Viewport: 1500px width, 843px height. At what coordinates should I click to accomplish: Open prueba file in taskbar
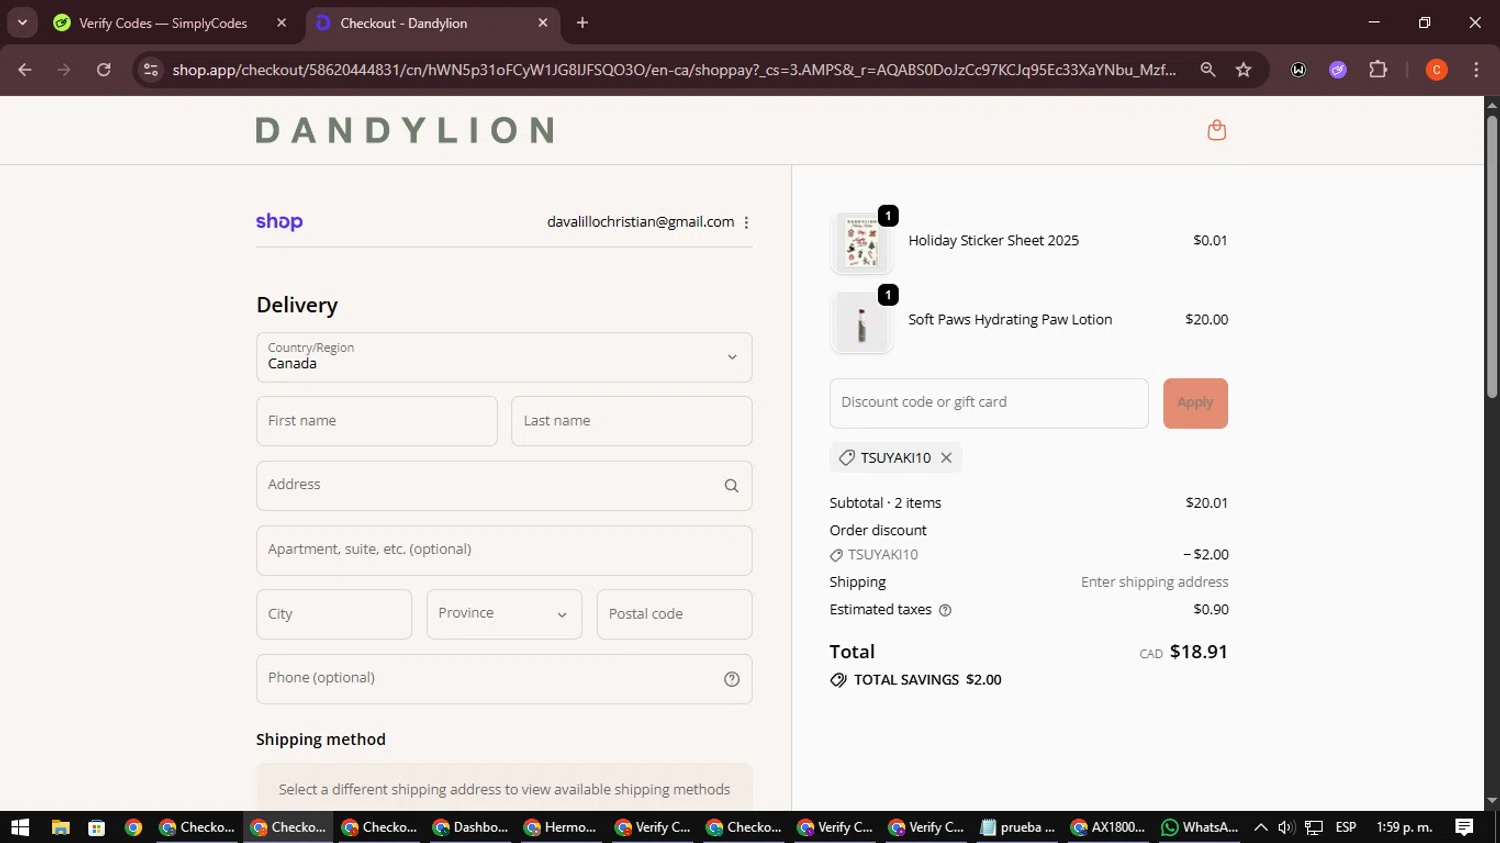click(x=1017, y=827)
